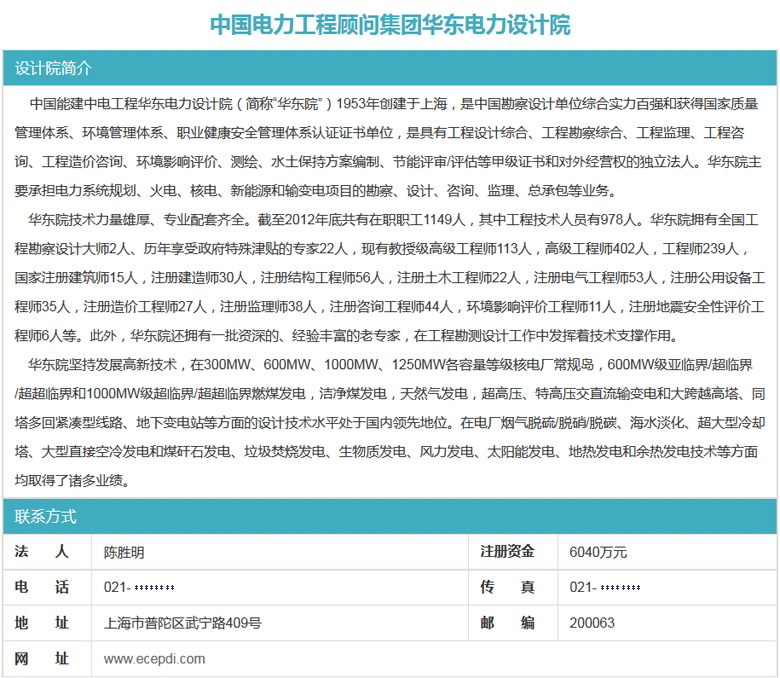Click the registered capital value 6040万元
The height and width of the screenshot is (678, 780).
coord(598,552)
